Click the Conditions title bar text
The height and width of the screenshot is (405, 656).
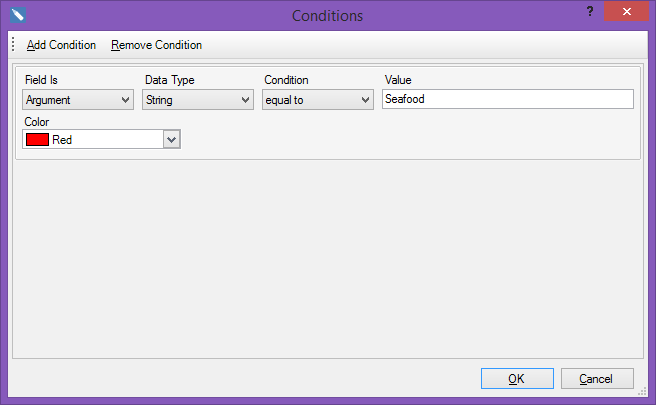(327, 16)
